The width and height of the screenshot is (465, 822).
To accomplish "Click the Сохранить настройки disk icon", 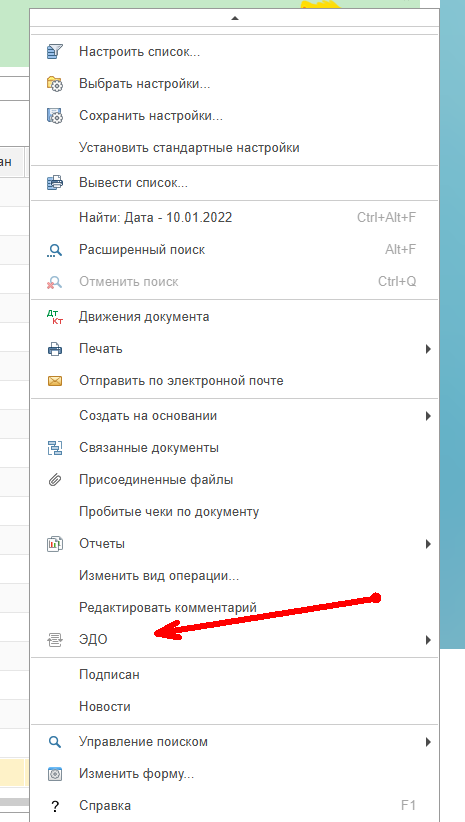I will pyautogui.click(x=55, y=115).
